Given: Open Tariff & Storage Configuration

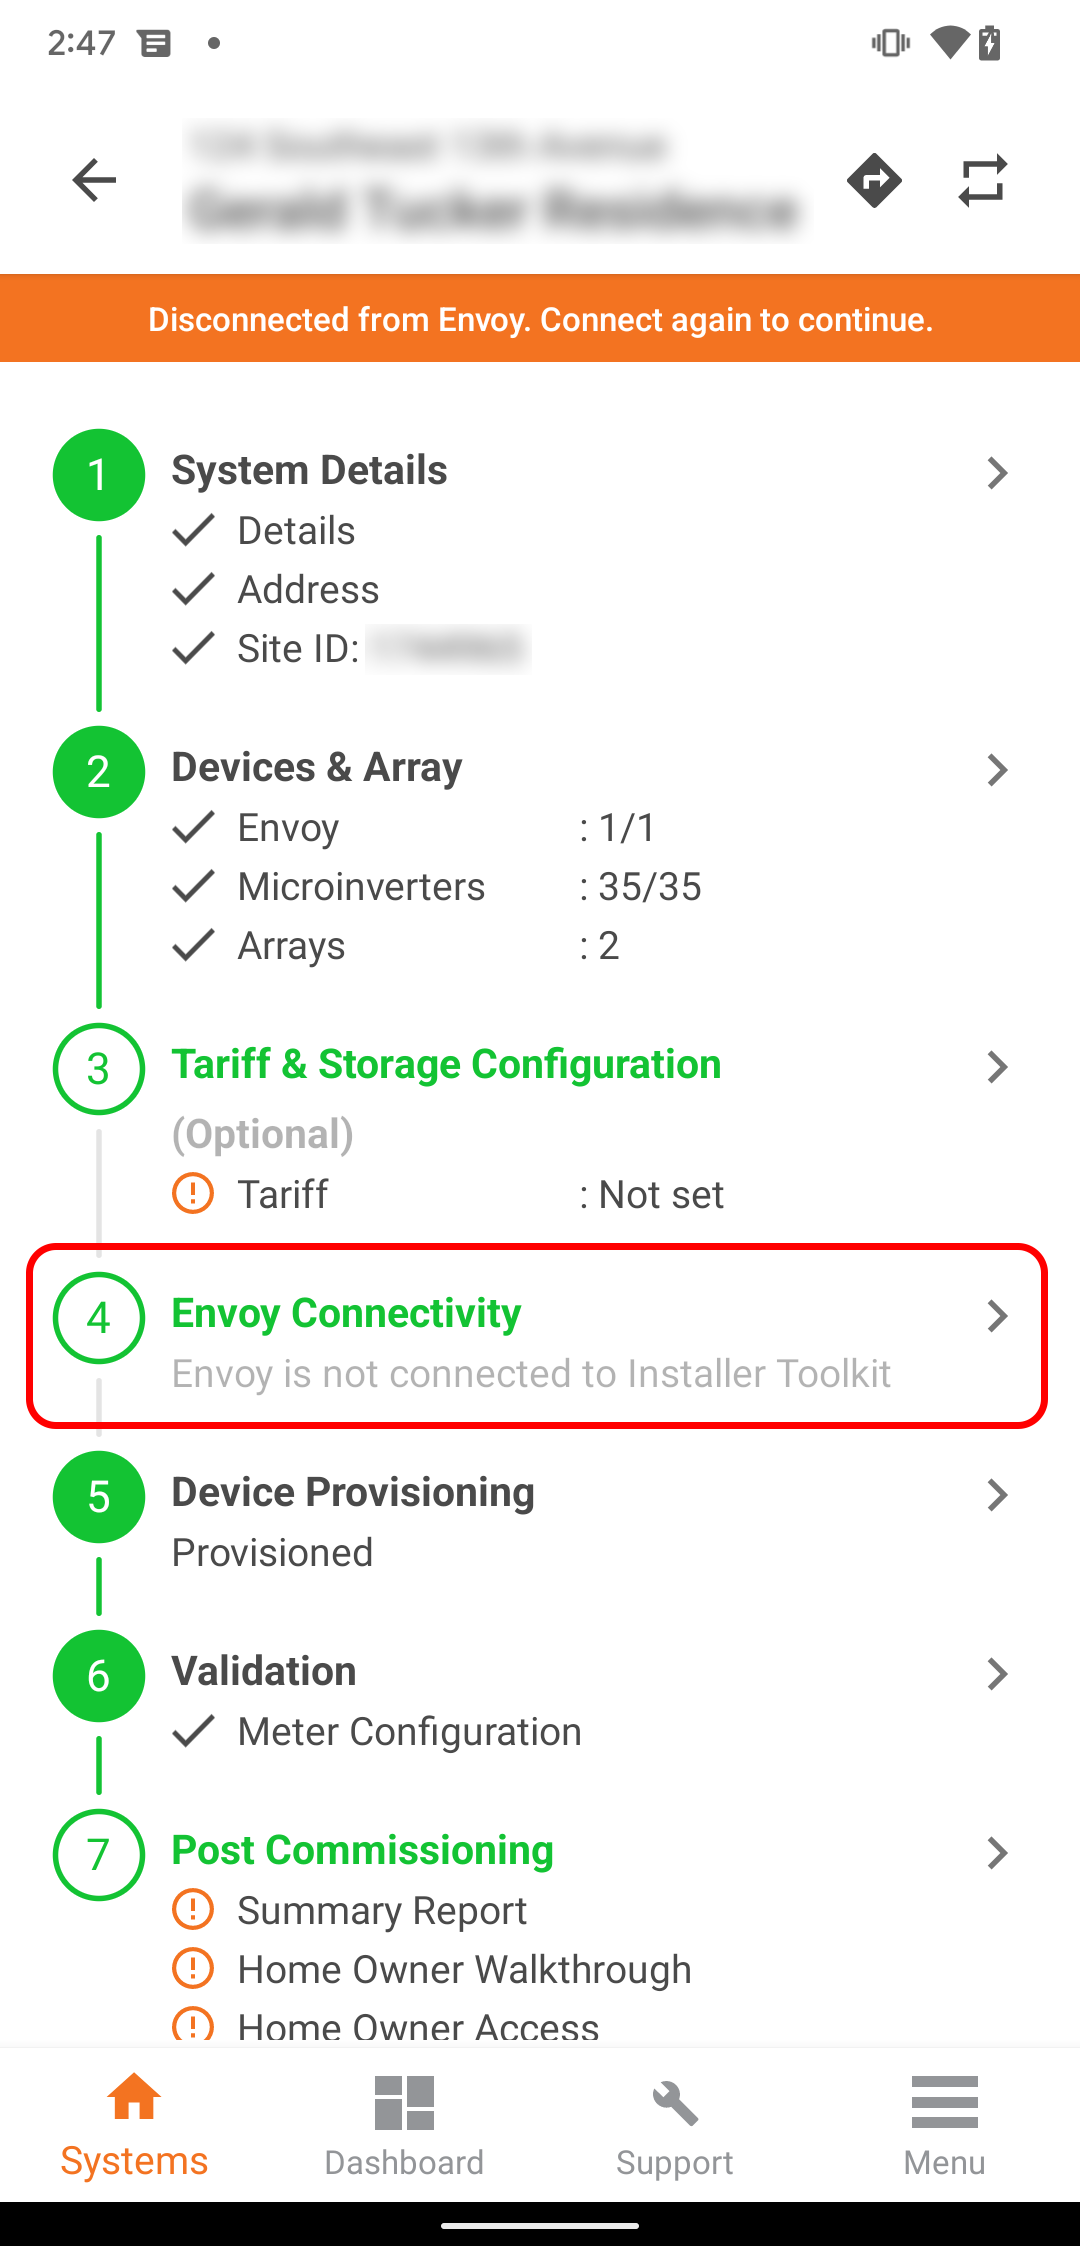Looking at the screenshot, I should 446,1065.
